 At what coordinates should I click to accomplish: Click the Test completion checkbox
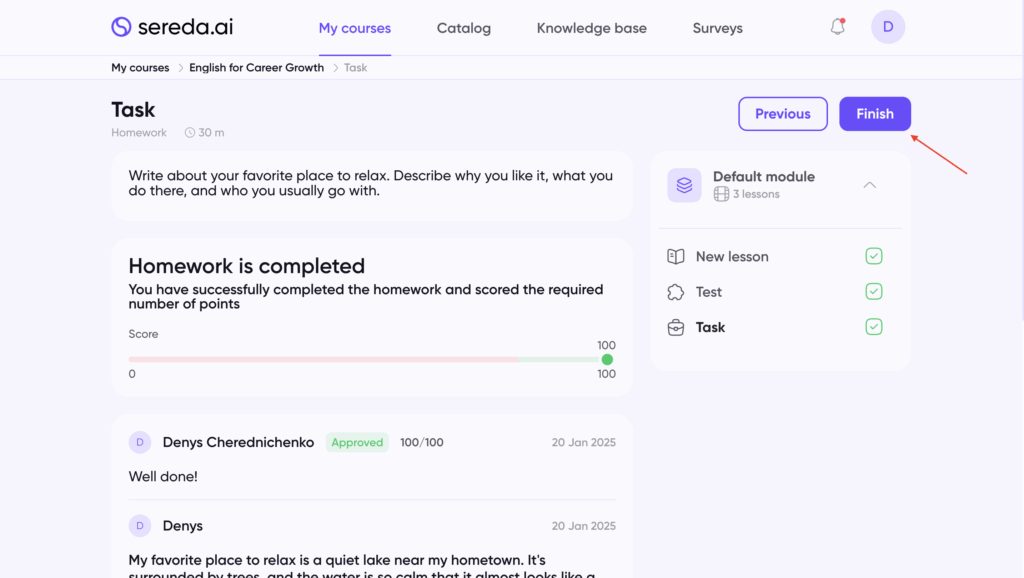pyautogui.click(x=874, y=292)
